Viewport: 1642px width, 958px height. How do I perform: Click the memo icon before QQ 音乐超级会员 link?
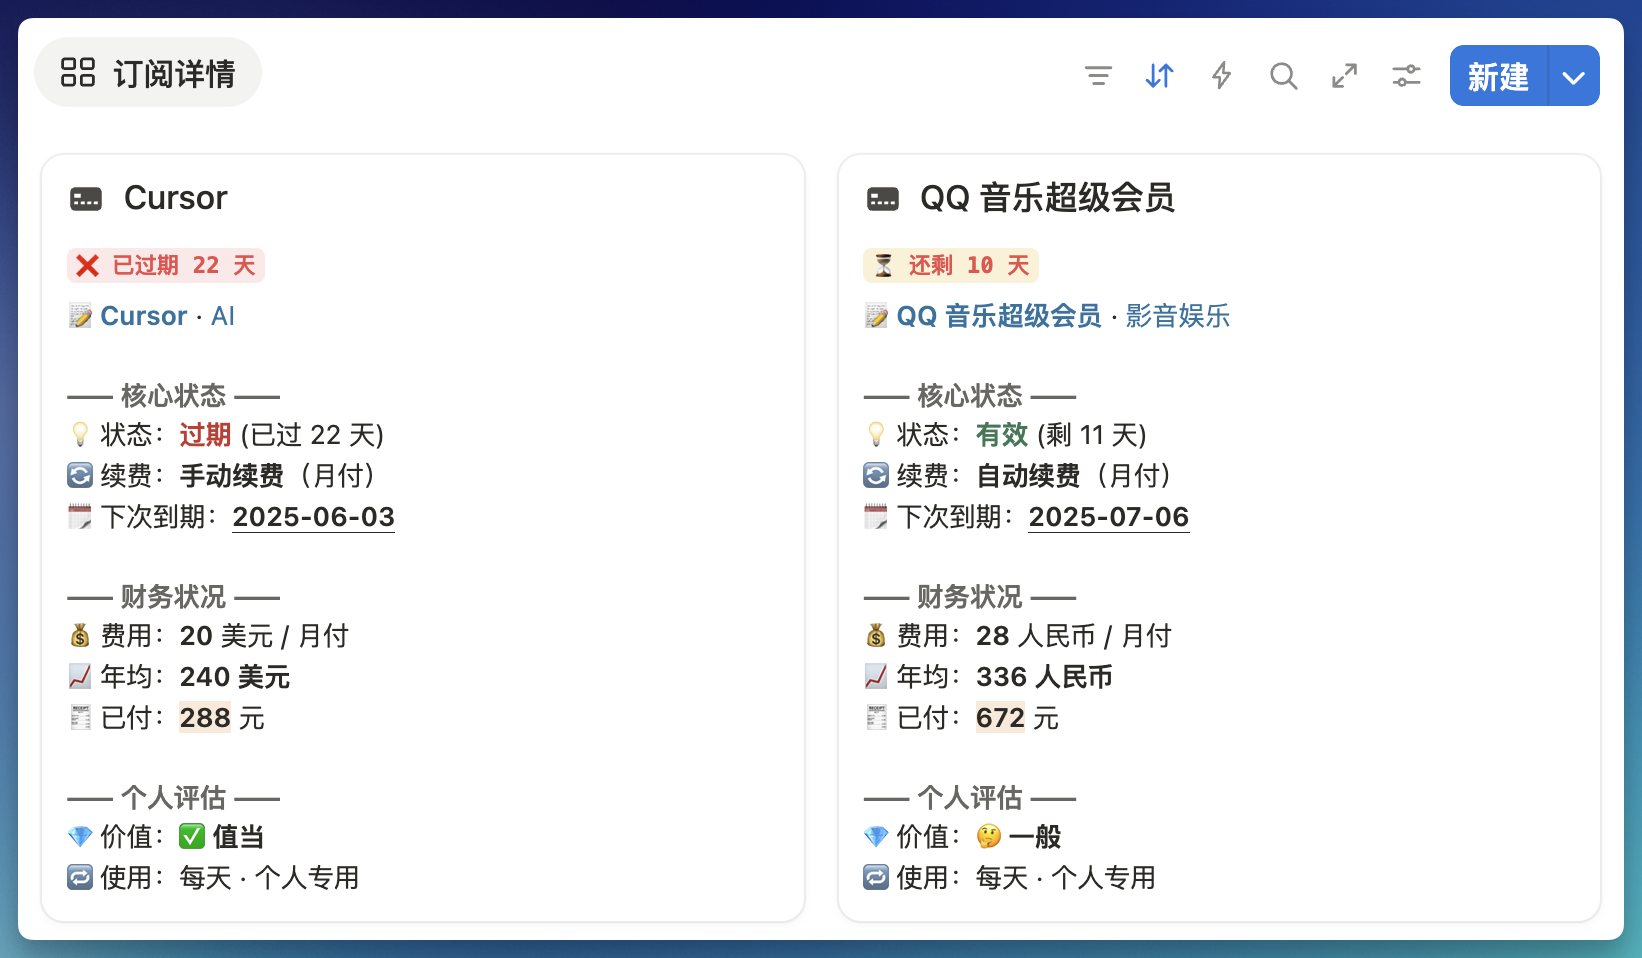point(876,316)
